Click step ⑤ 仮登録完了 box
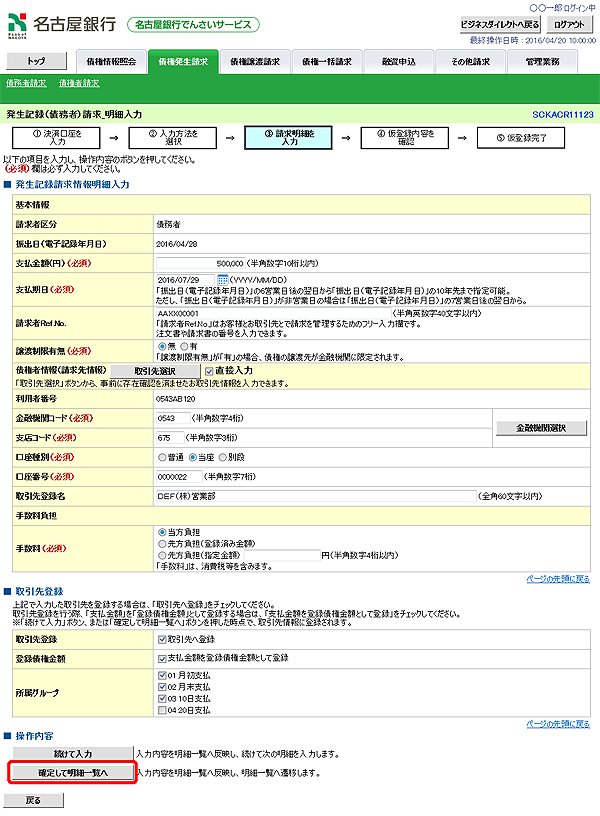 click(521, 137)
